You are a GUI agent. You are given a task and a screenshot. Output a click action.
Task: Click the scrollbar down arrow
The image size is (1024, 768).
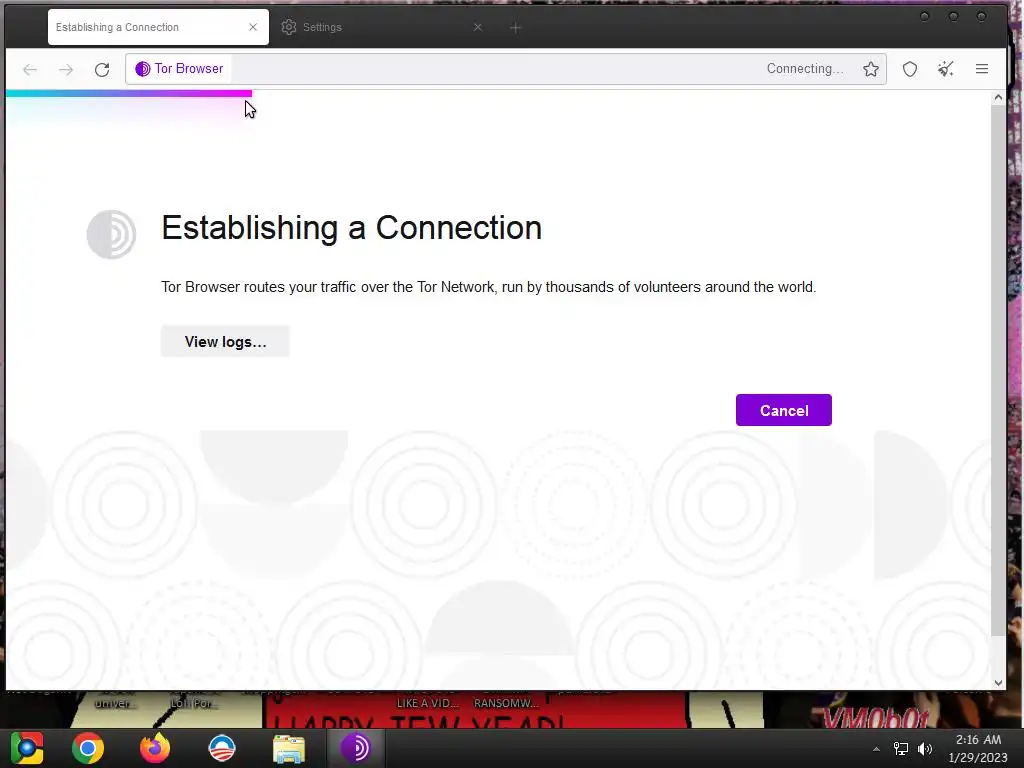(998, 682)
